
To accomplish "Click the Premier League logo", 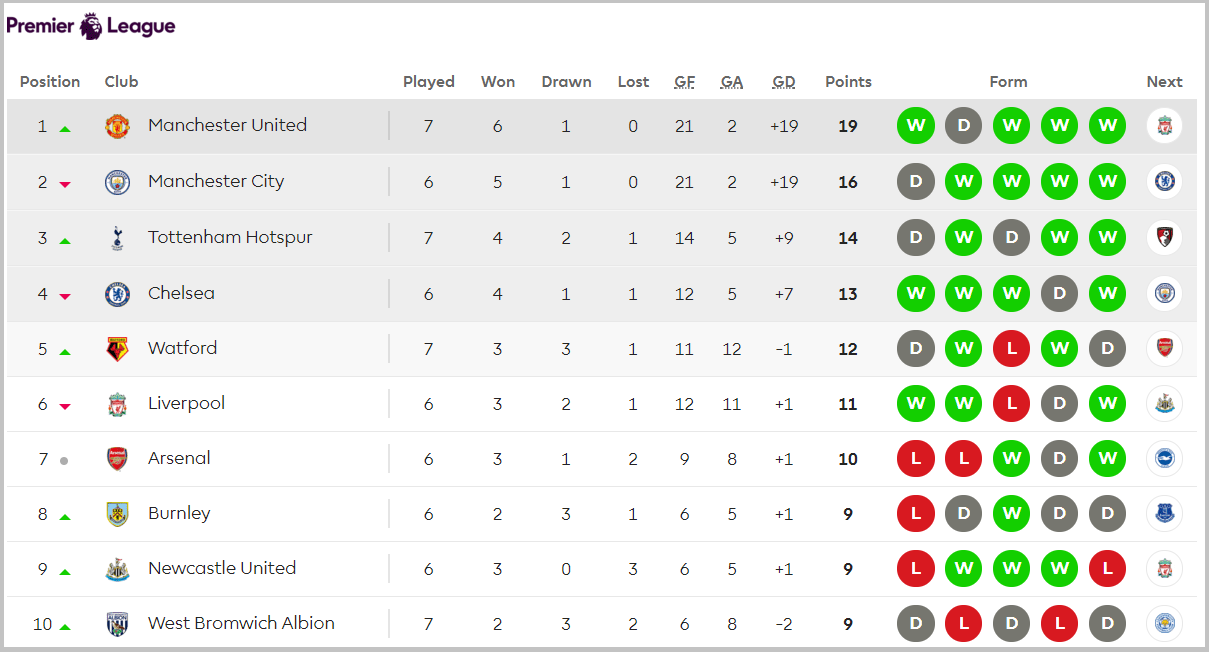I will point(91,26).
